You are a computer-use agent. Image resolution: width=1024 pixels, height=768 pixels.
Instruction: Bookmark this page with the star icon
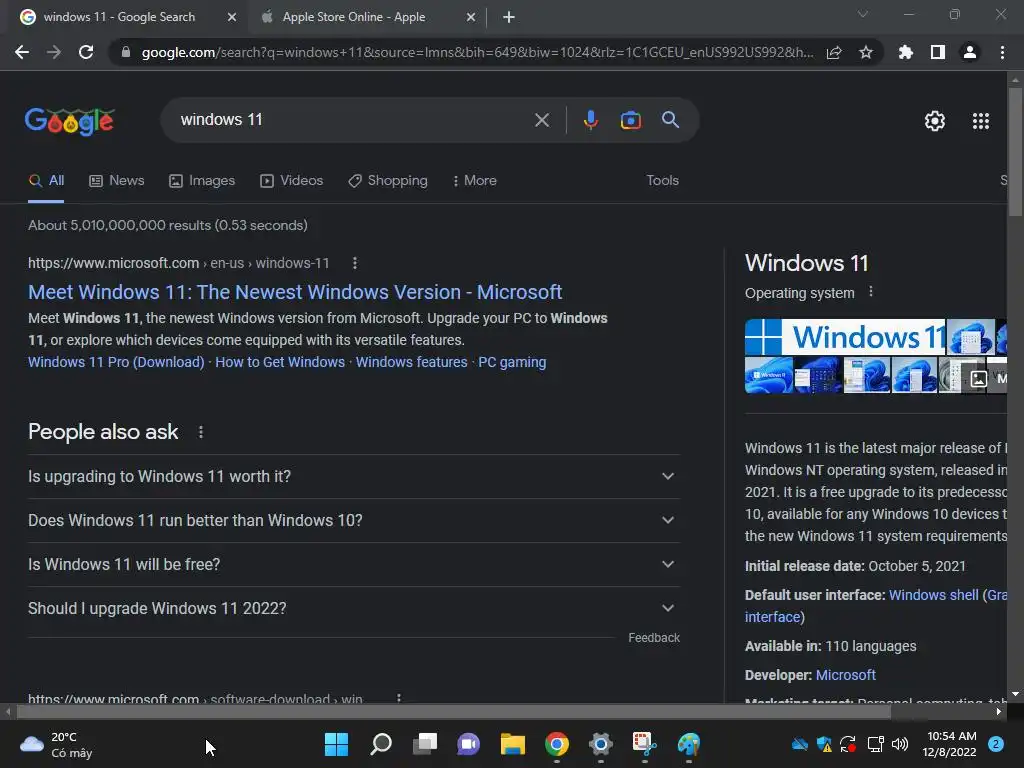pyautogui.click(x=866, y=52)
